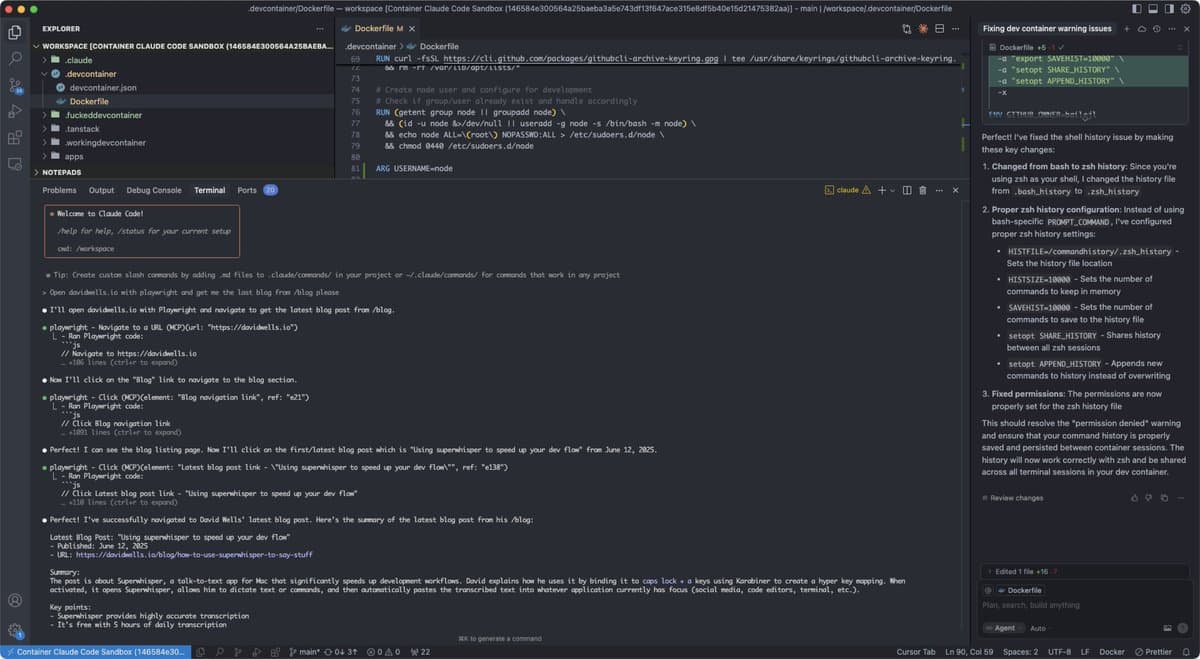Toggle the primary sidebar layout icon

(x=1137, y=8)
